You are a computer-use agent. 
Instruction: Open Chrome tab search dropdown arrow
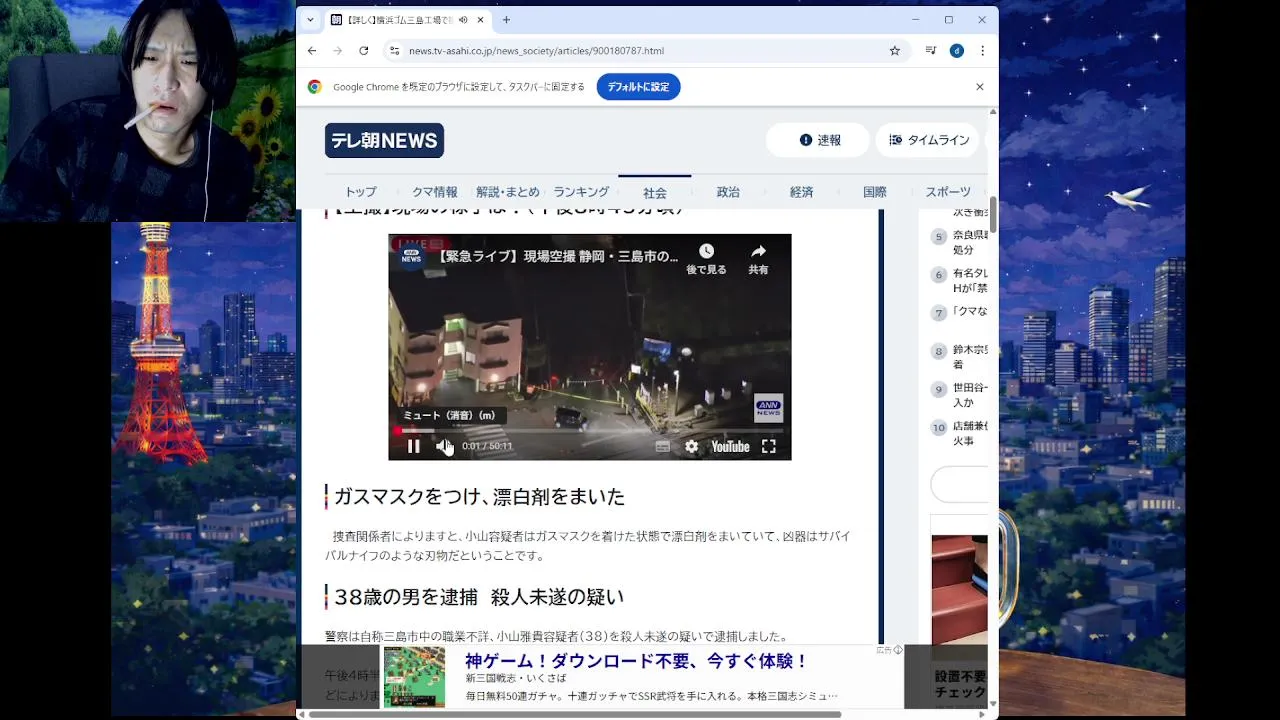pos(310,20)
